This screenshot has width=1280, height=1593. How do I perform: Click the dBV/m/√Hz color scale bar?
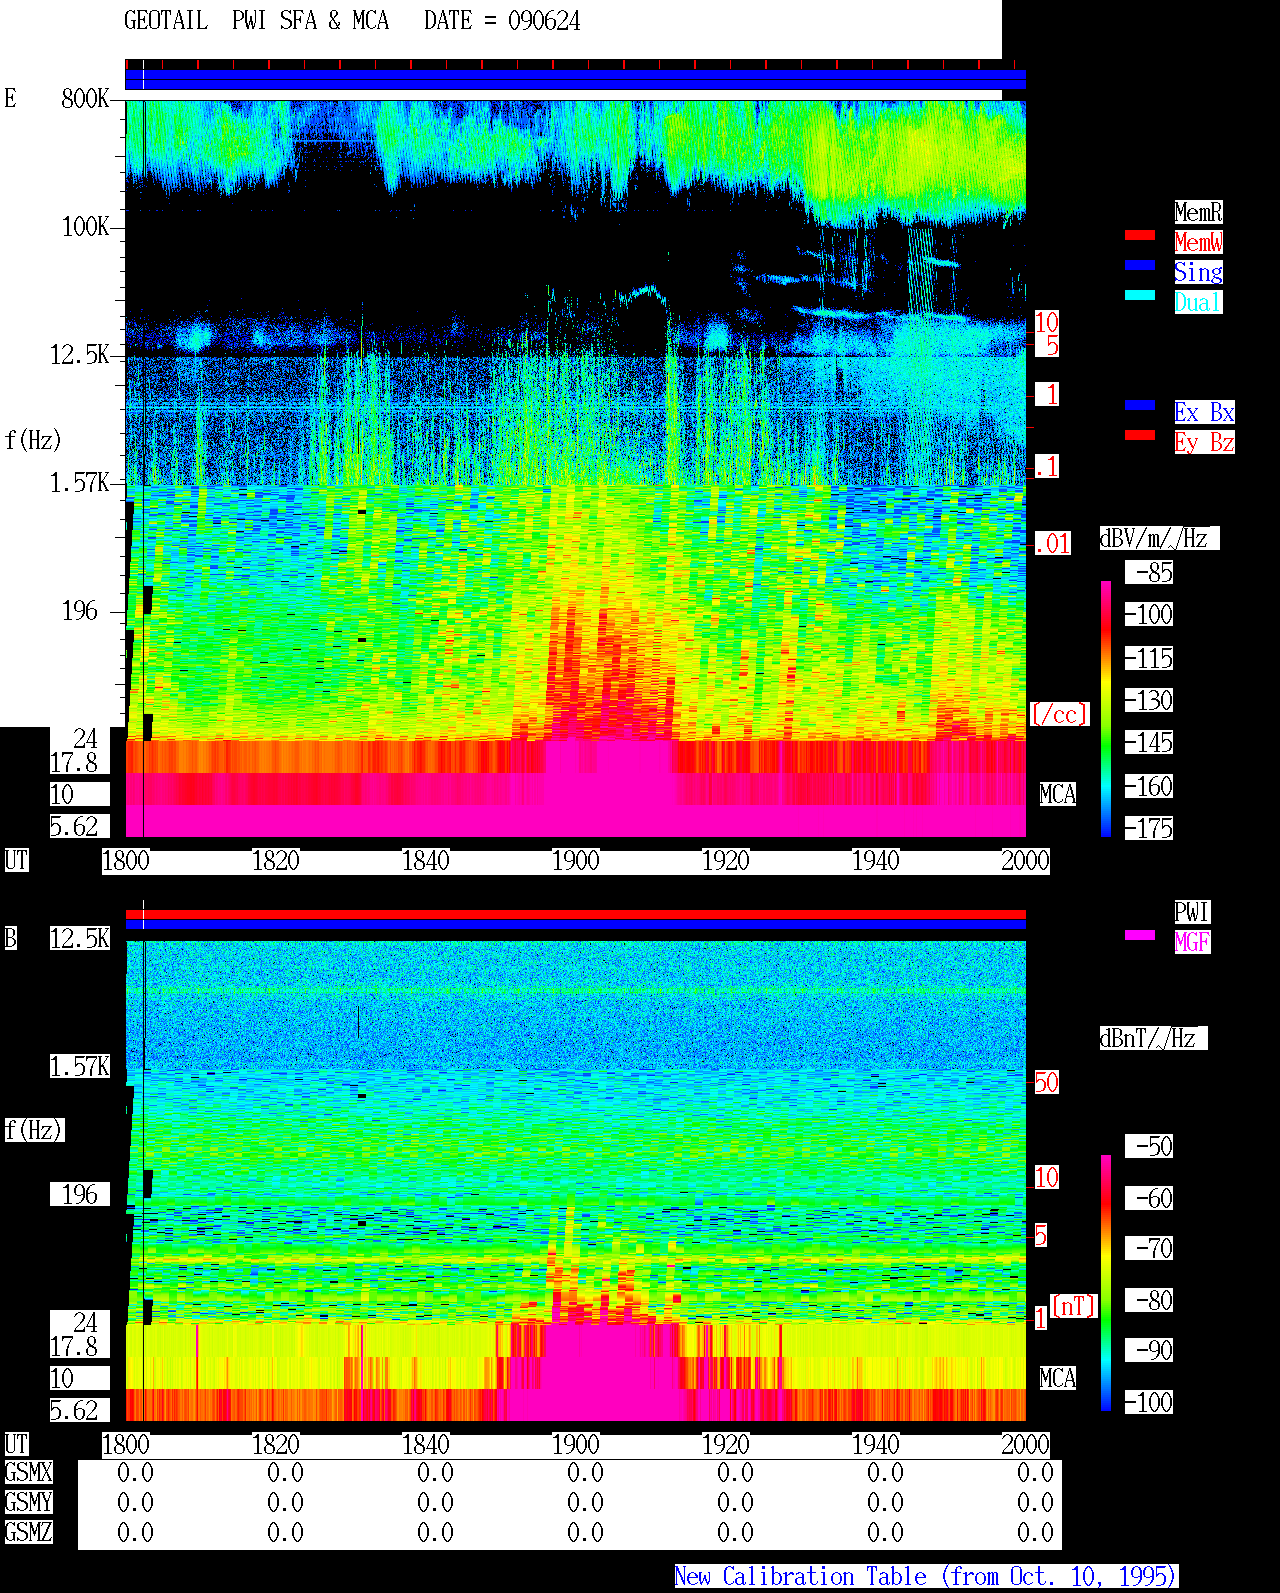(x=1106, y=709)
